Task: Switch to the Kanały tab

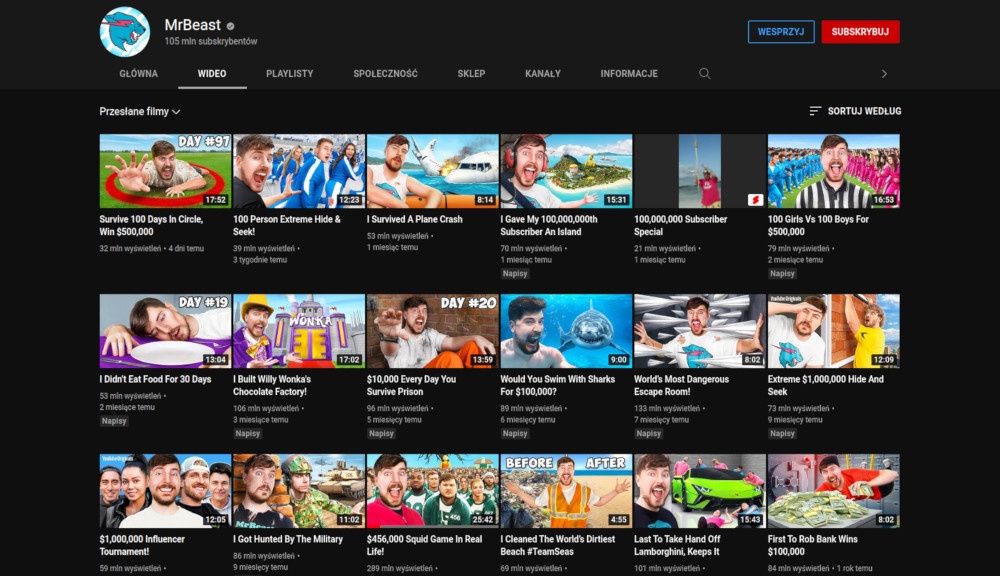Action: pyautogui.click(x=543, y=73)
